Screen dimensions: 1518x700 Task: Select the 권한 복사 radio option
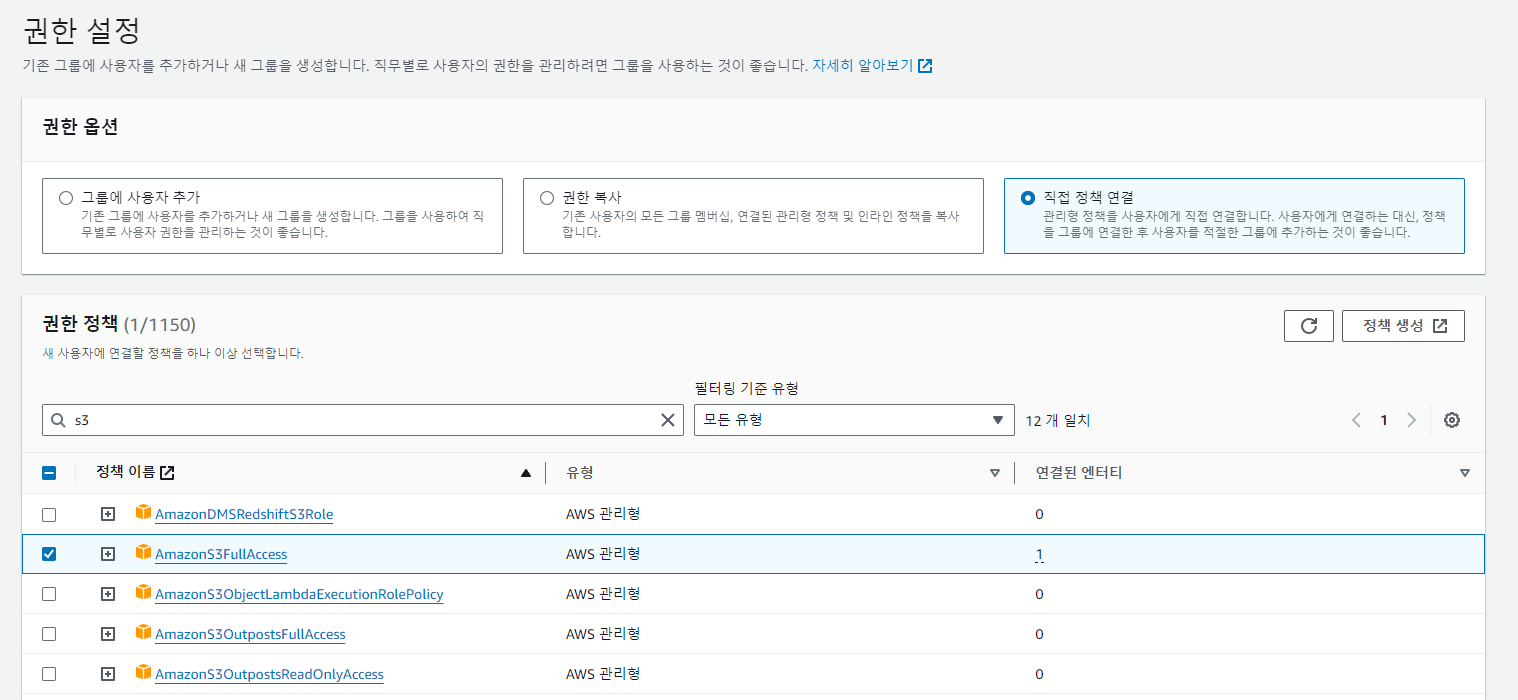[x=547, y=198]
